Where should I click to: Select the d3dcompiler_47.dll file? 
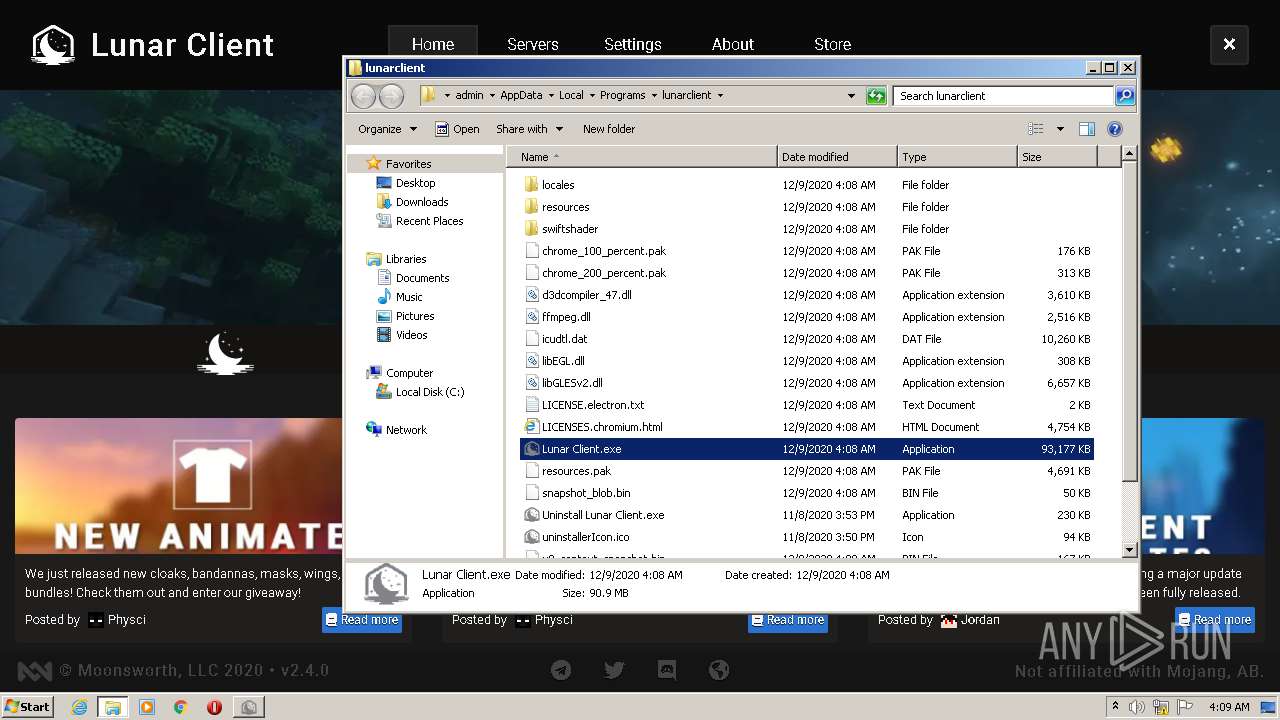point(586,295)
